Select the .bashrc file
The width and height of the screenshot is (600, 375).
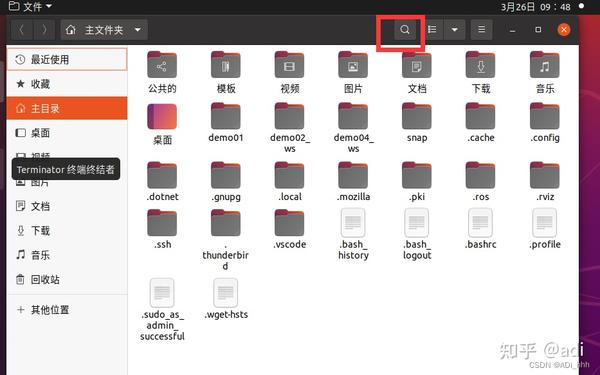[481, 229]
